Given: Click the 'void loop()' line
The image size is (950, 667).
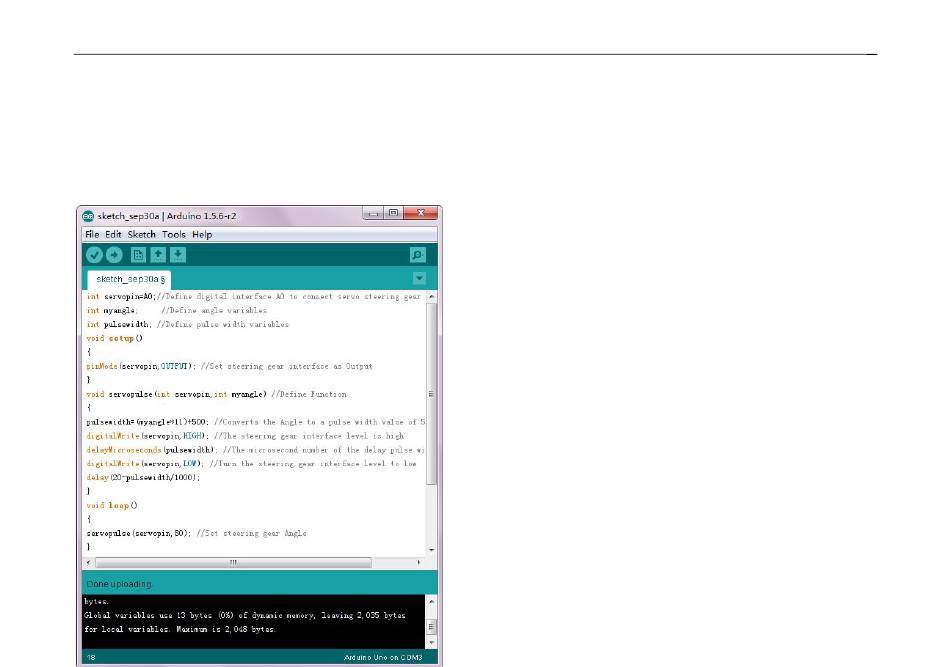Looking at the screenshot, I should pyautogui.click(x=112, y=506).
